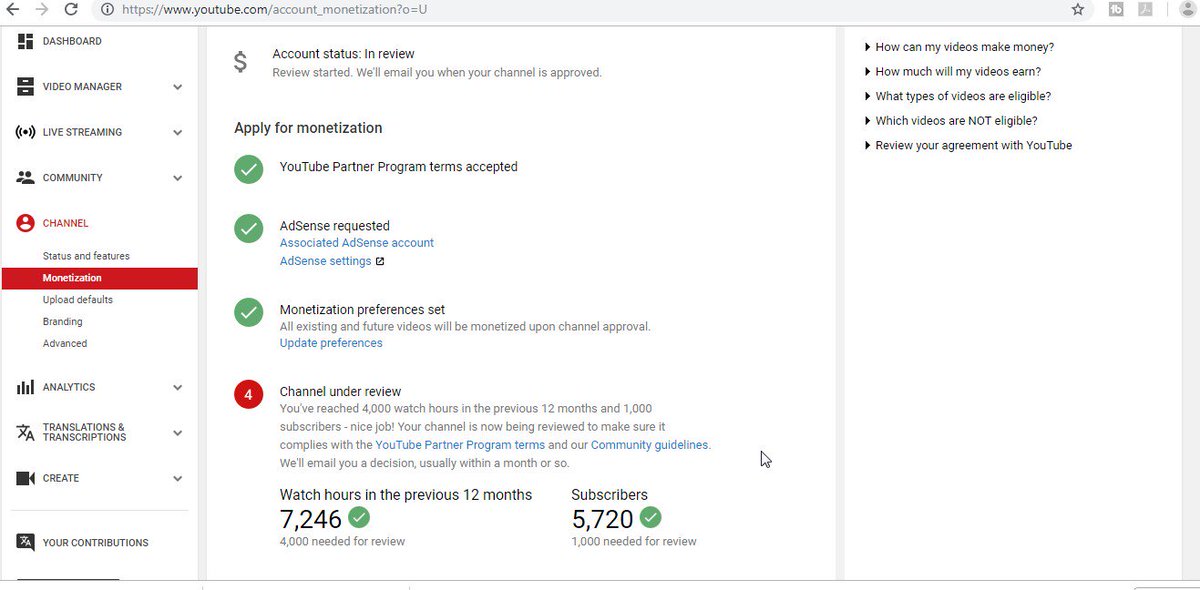Image resolution: width=1200 pixels, height=590 pixels.
Task: Expand the Video Manager chevron
Action: coord(177,87)
